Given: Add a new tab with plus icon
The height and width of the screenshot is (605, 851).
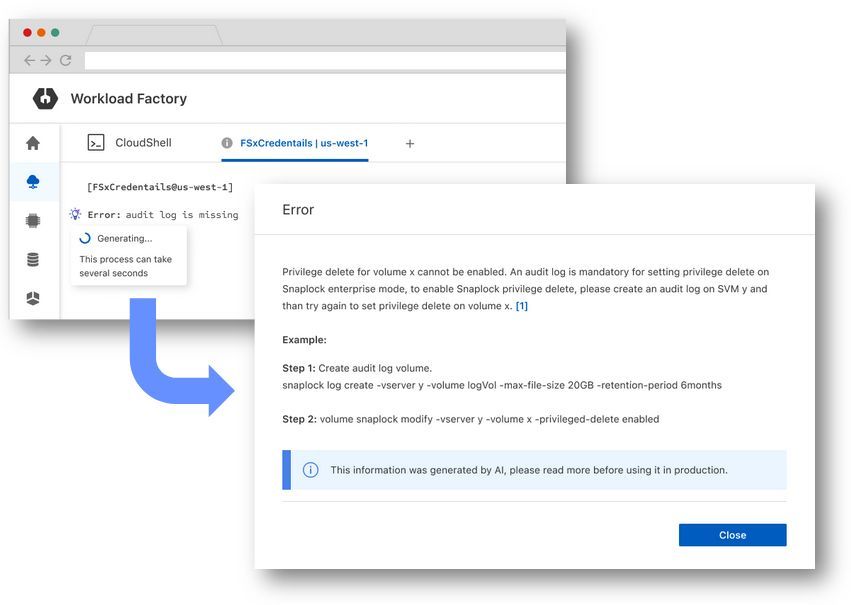Looking at the screenshot, I should click(410, 143).
